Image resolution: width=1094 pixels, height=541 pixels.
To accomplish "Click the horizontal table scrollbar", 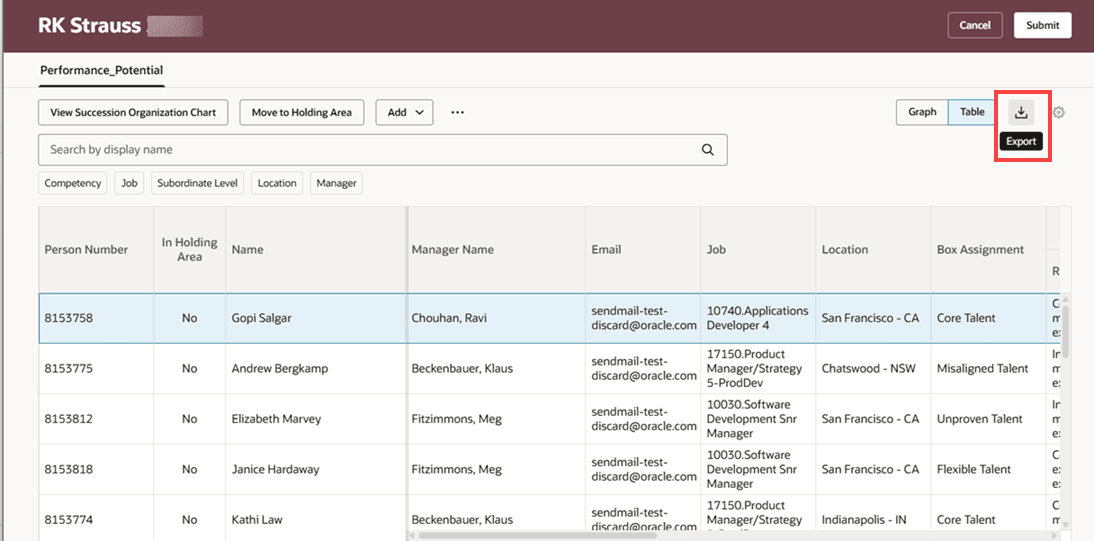I will 537,535.
